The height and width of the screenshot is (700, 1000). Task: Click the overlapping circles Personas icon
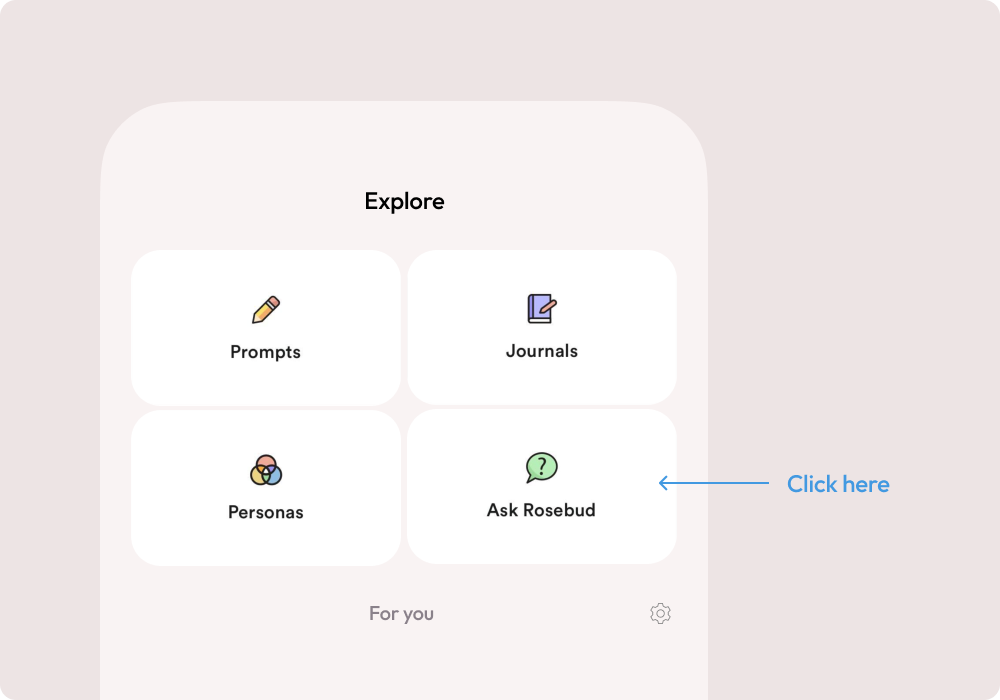pos(266,469)
